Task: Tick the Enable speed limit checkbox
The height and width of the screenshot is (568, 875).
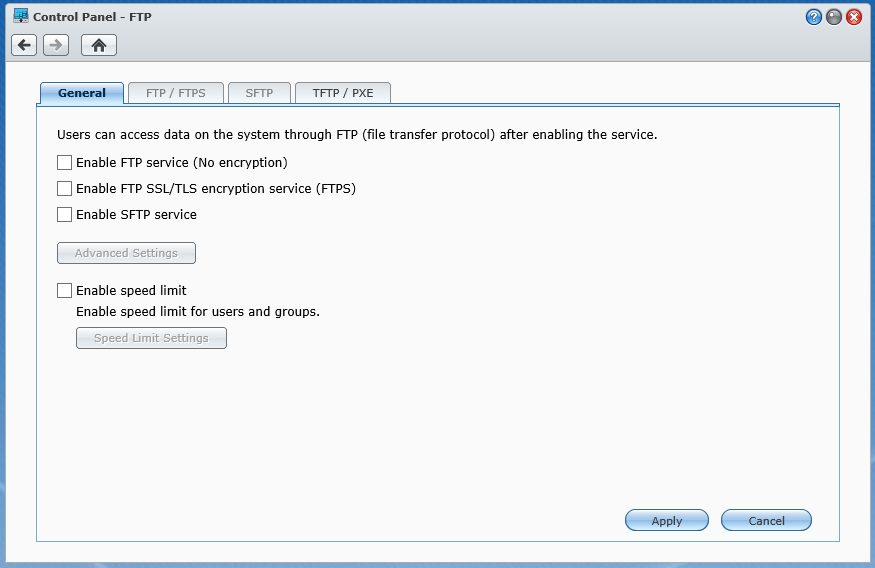Action: coord(64,290)
